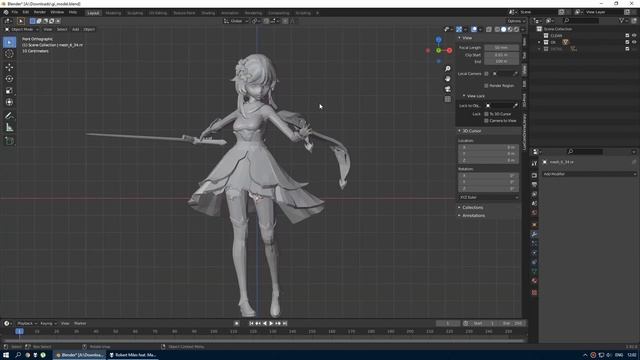640x360 pixels.
Task: Select the Scale tool
Action: click(x=9, y=91)
